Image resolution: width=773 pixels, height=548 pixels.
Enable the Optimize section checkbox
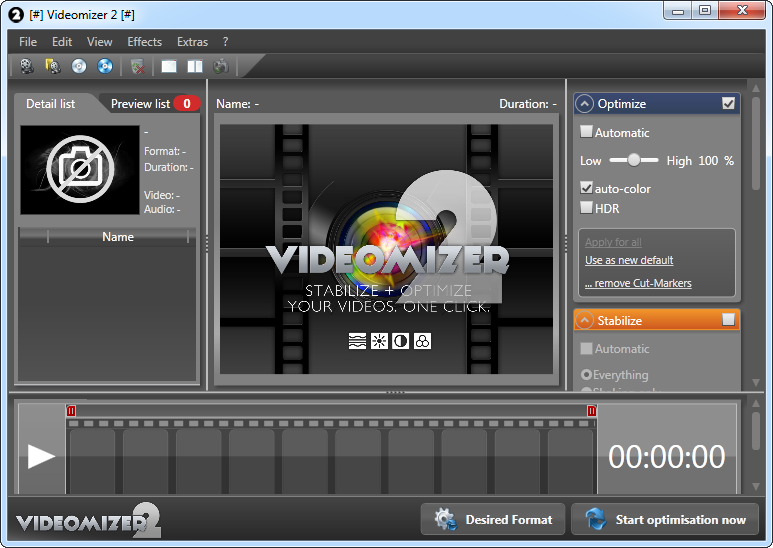[x=728, y=103]
